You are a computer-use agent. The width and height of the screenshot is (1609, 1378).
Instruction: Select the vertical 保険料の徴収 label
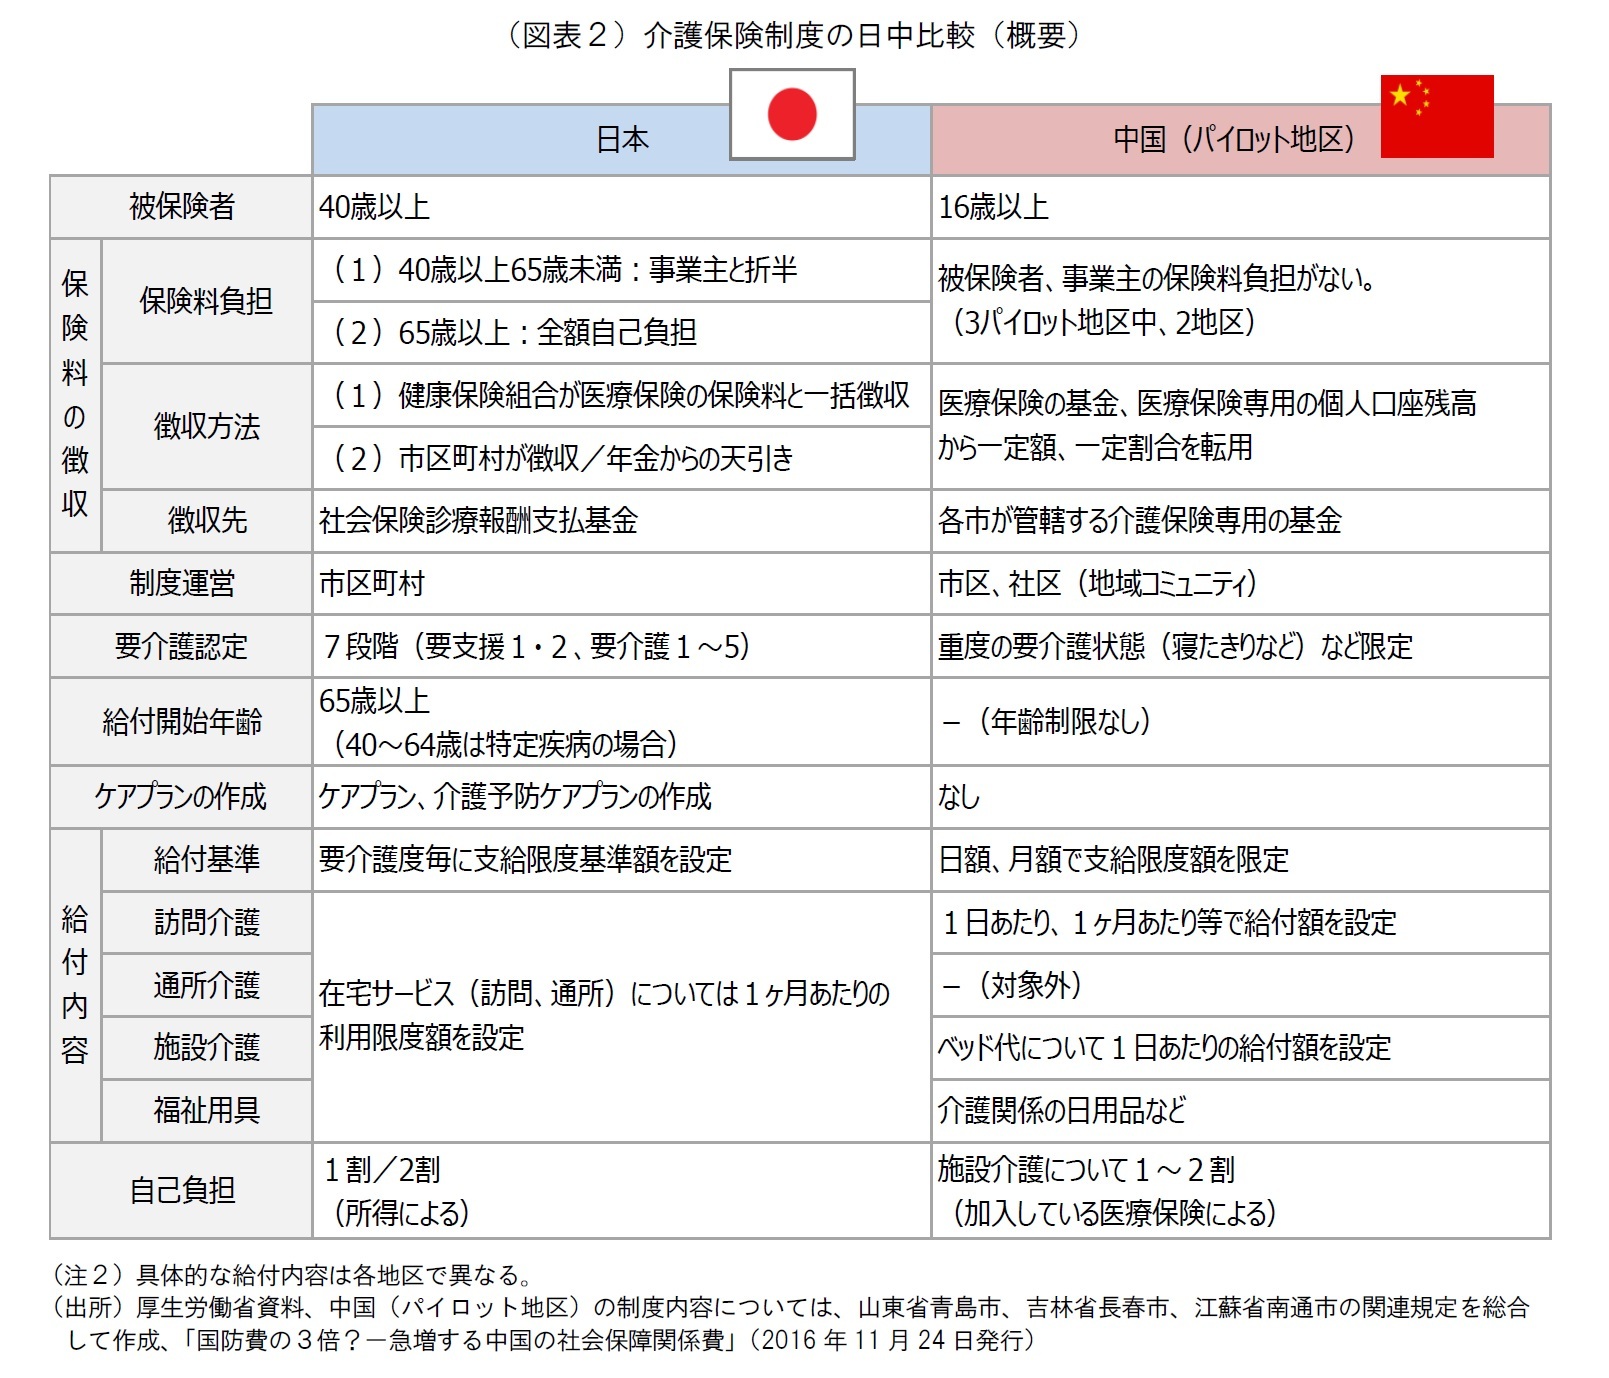point(76,395)
